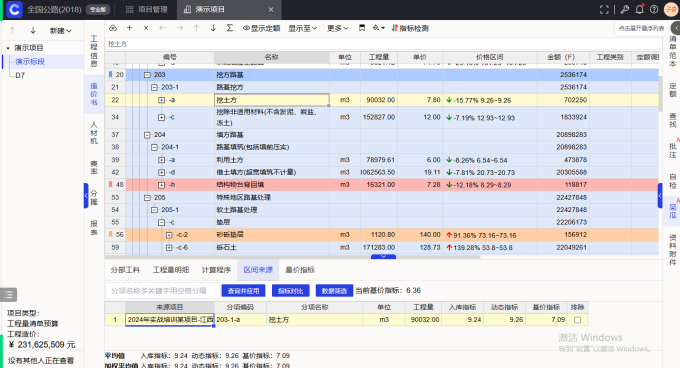This screenshot has width=680, height=368.
Task: Click the help question mark icon
Action: click(x=654, y=10)
